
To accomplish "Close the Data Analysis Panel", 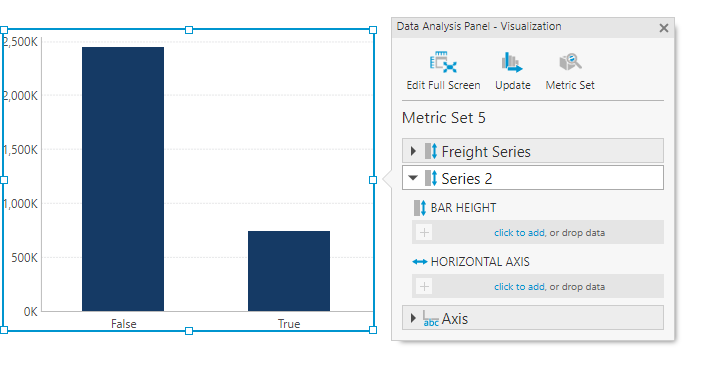I will pyautogui.click(x=664, y=28).
